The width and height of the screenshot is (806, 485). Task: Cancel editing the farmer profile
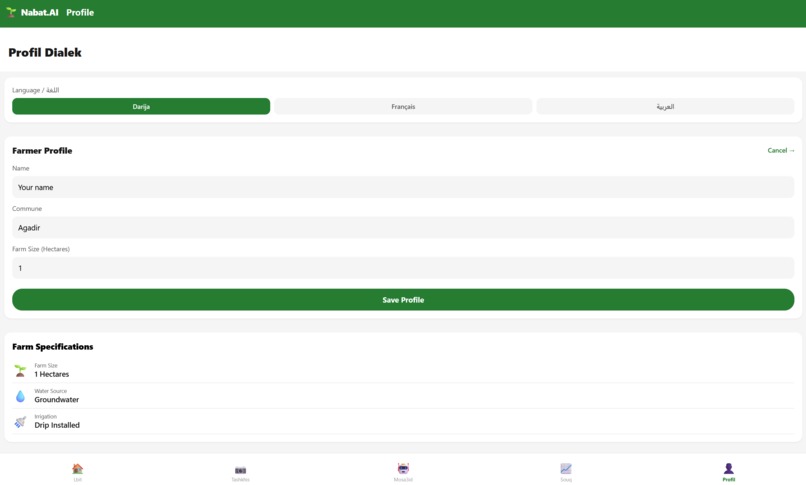[781, 151]
